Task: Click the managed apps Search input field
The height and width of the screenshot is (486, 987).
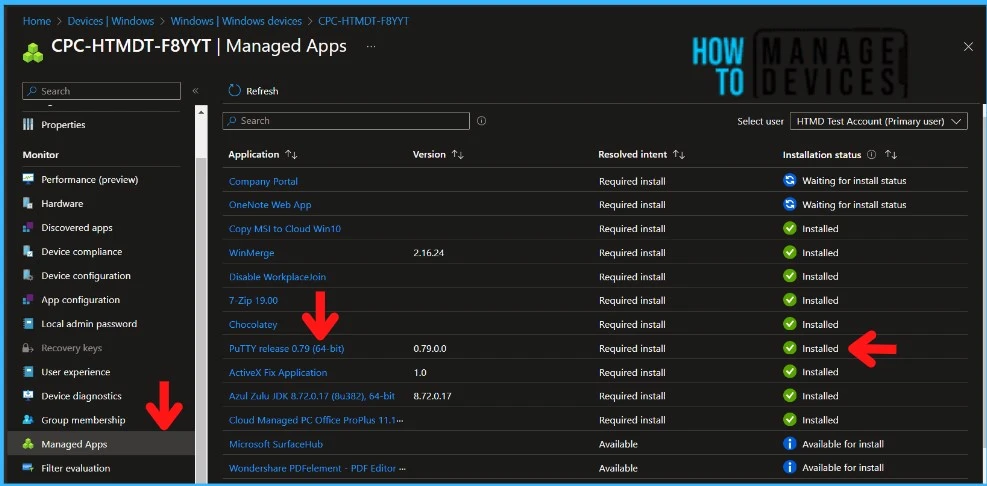Action: [346, 121]
